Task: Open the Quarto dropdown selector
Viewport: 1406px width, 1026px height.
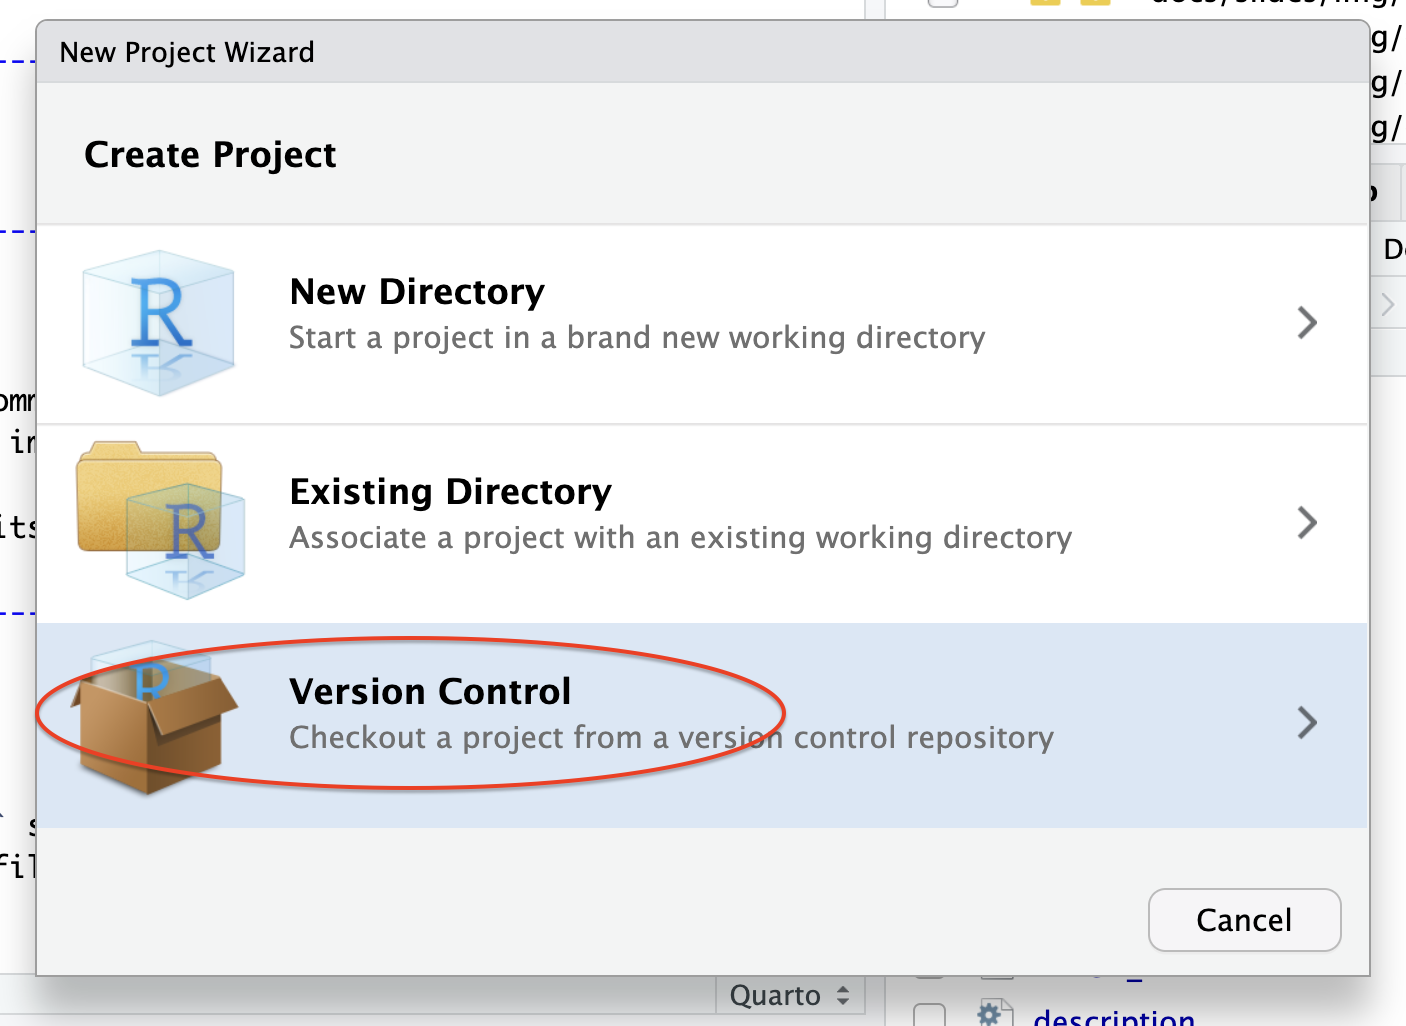Action: [x=789, y=996]
